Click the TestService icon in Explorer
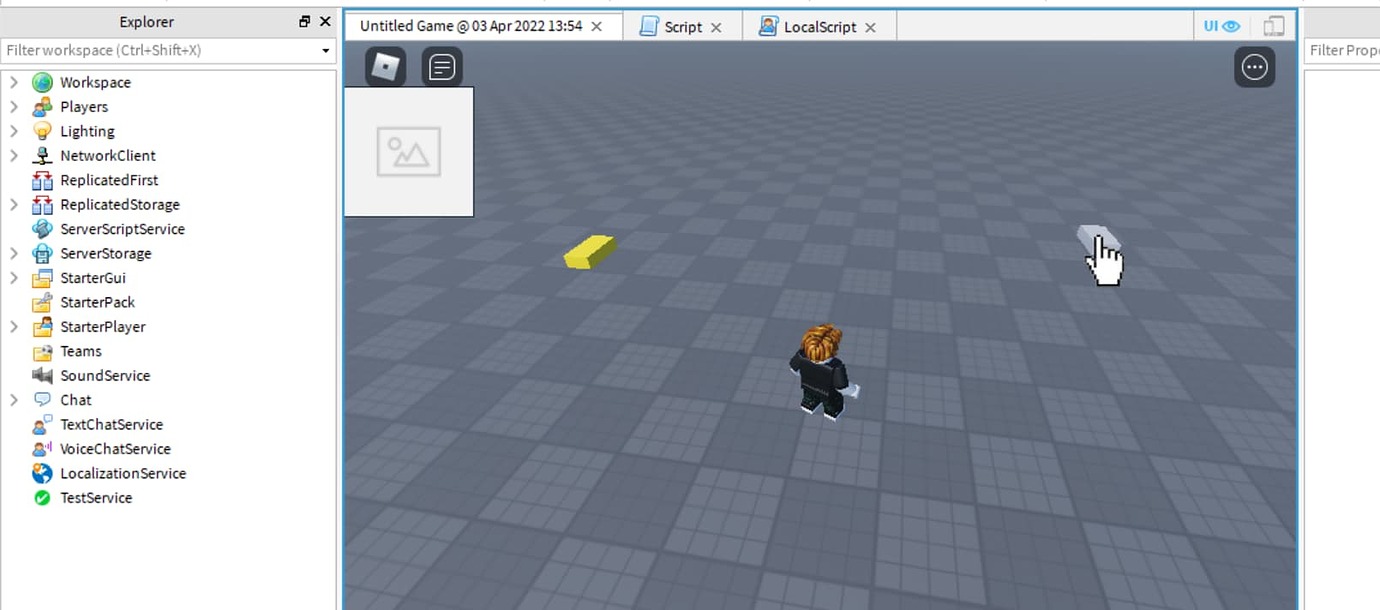Screen dimensions: 1380x610 41,497
